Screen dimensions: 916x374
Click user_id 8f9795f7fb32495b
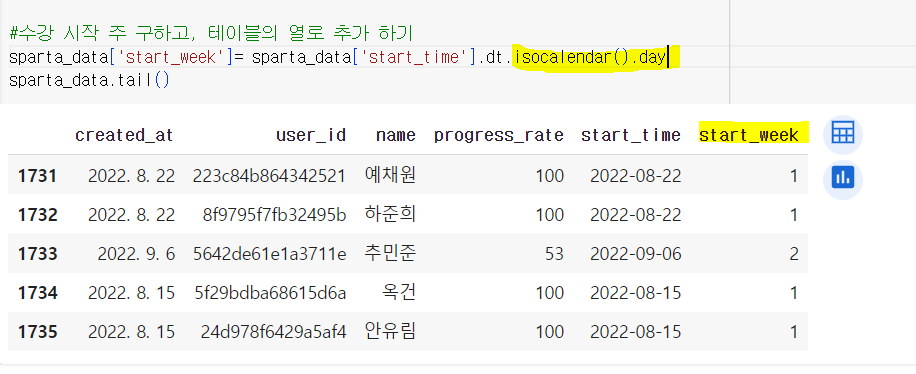(275, 215)
